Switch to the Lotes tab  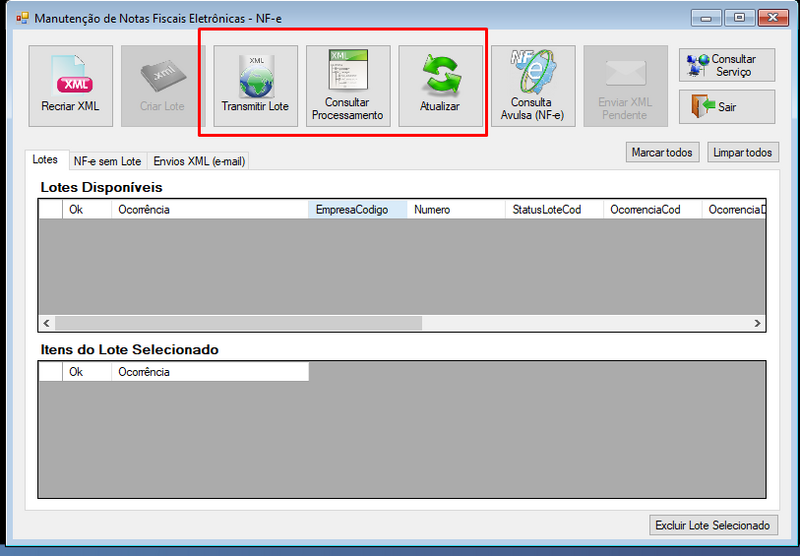point(45,160)
